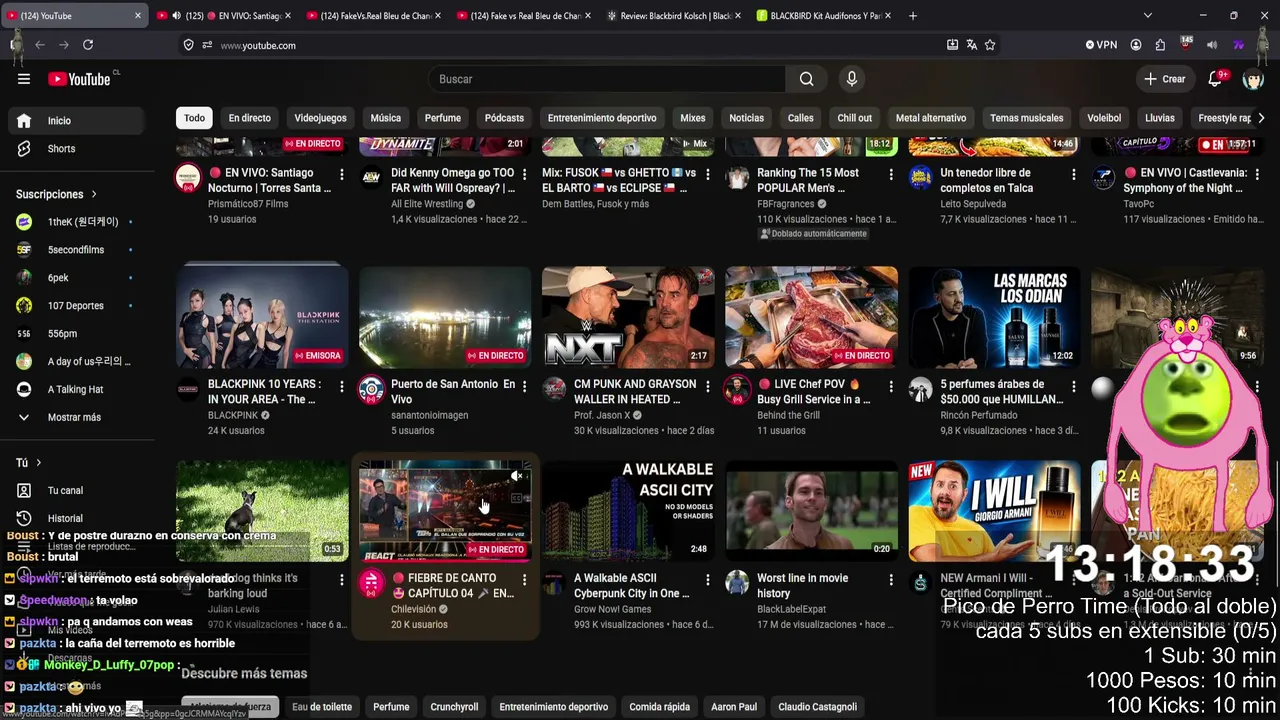
Task: Click the Crear button
Action: [1165, 79]
